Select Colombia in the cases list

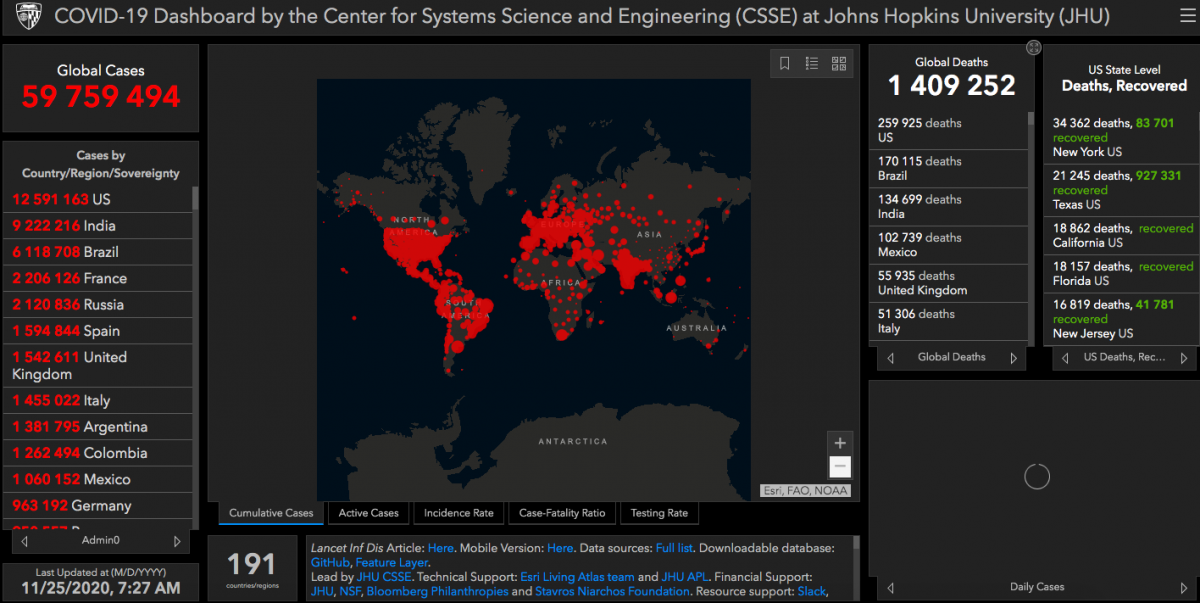point(97,452)
